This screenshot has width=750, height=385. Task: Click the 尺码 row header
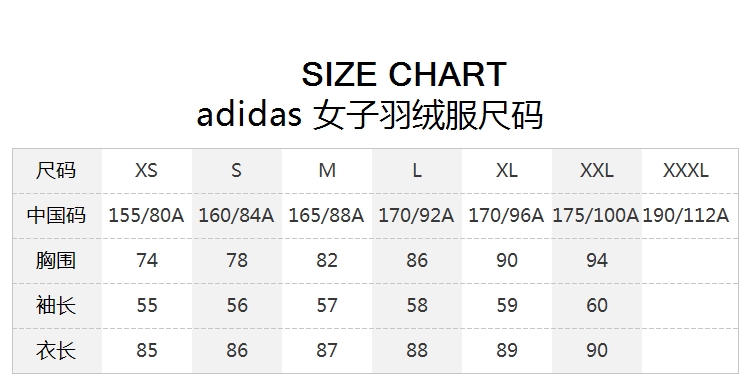(56, 170)
